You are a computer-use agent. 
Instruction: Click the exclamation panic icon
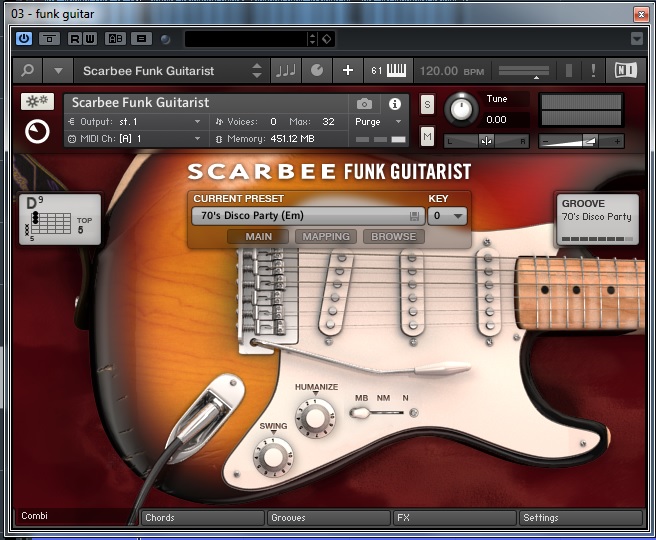[x=593, y=71]
